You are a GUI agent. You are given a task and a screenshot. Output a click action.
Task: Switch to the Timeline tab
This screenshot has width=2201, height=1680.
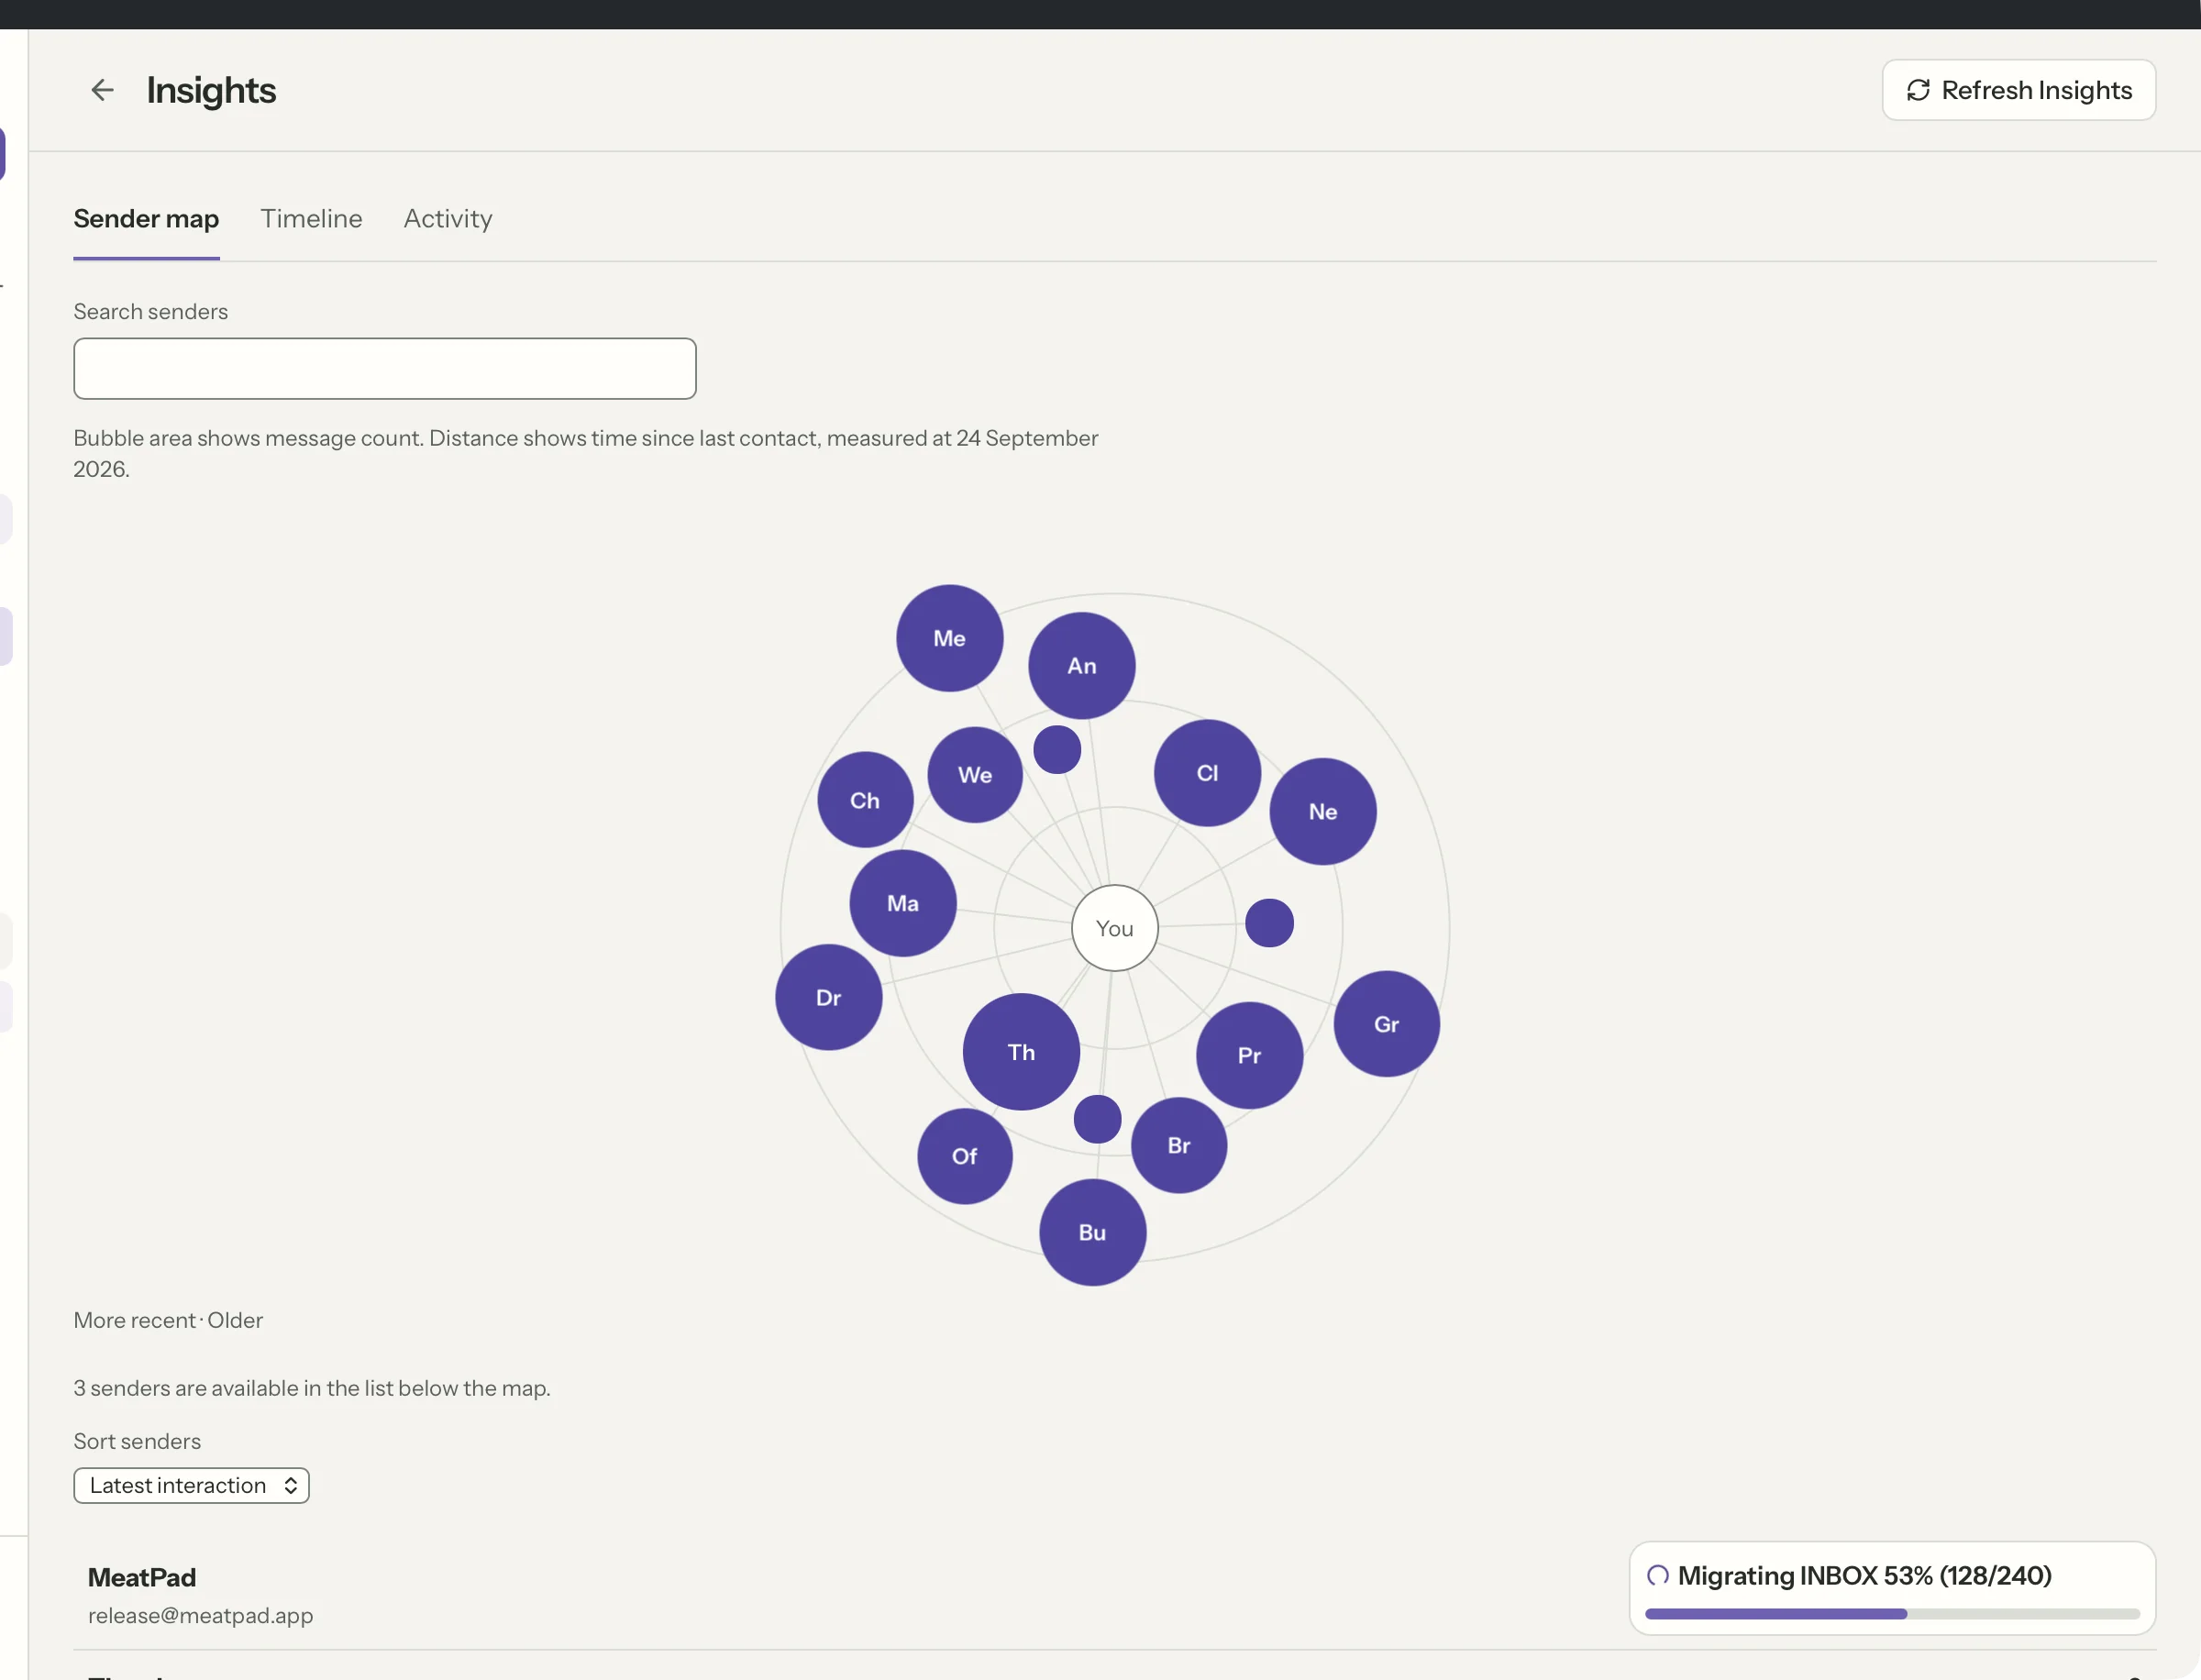click(311, 218)
